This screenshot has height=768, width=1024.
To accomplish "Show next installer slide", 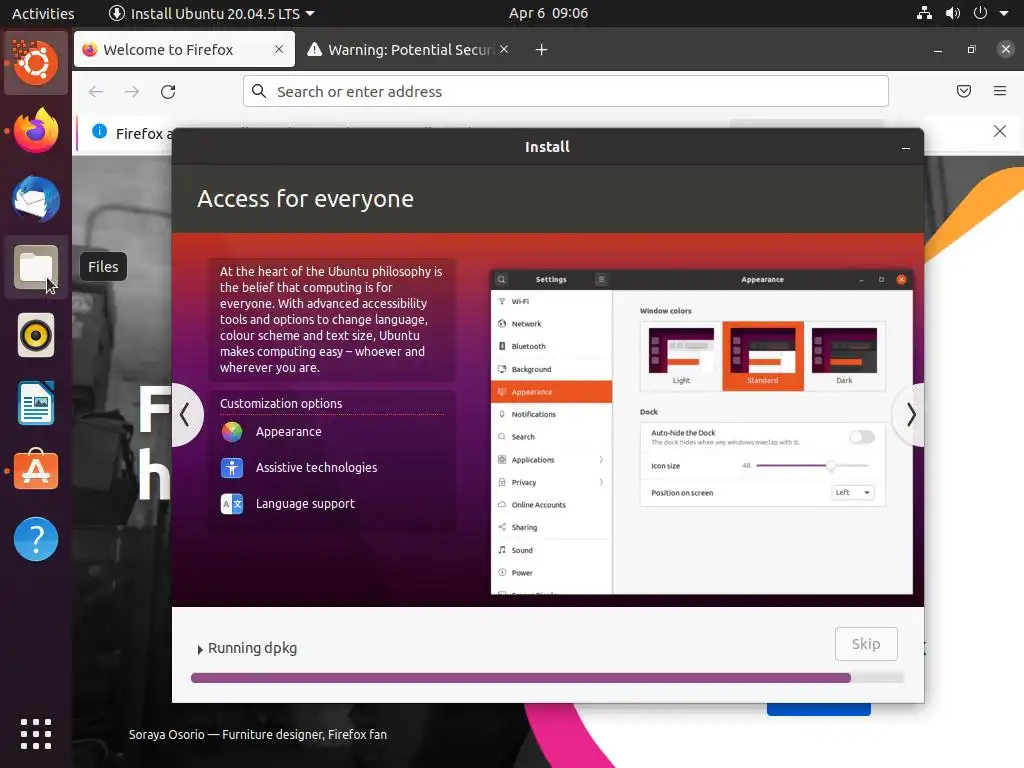I will (910, 415).
